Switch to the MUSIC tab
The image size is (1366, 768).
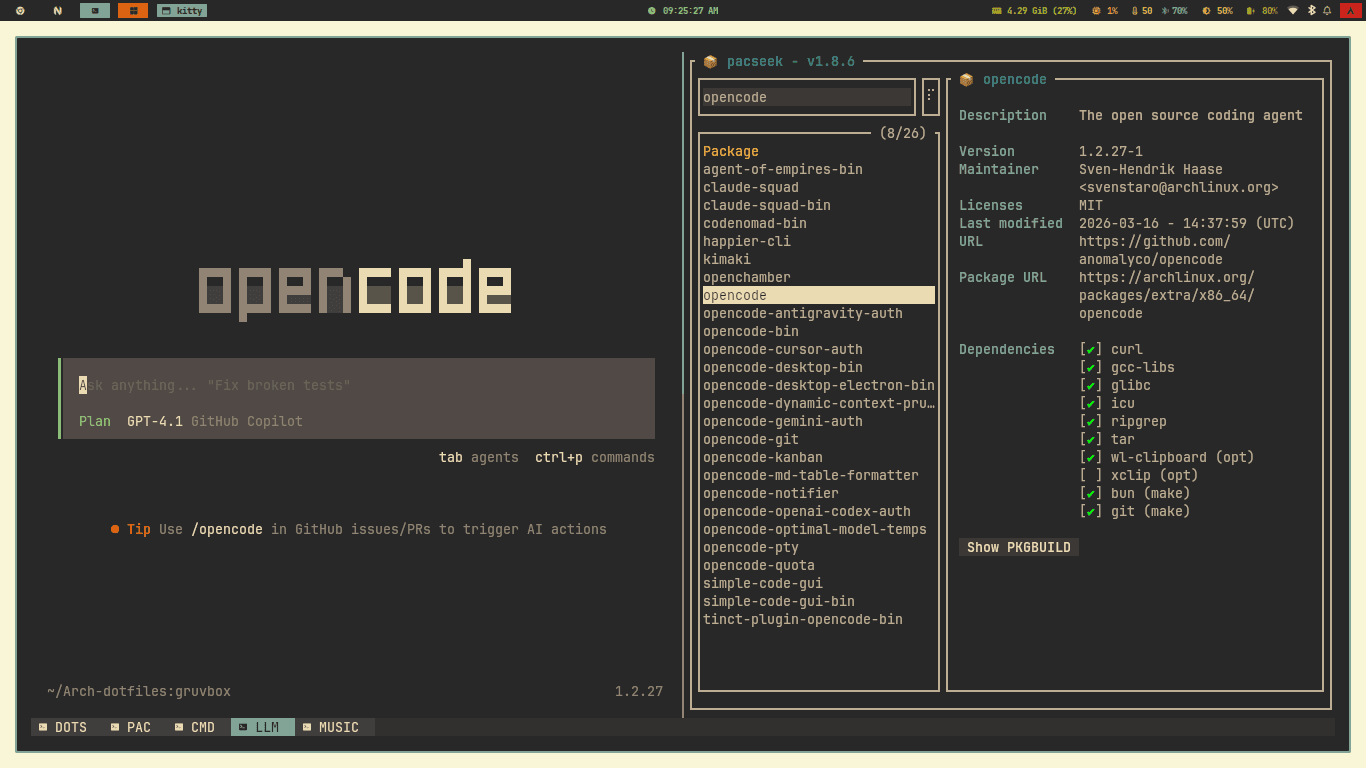335,727
